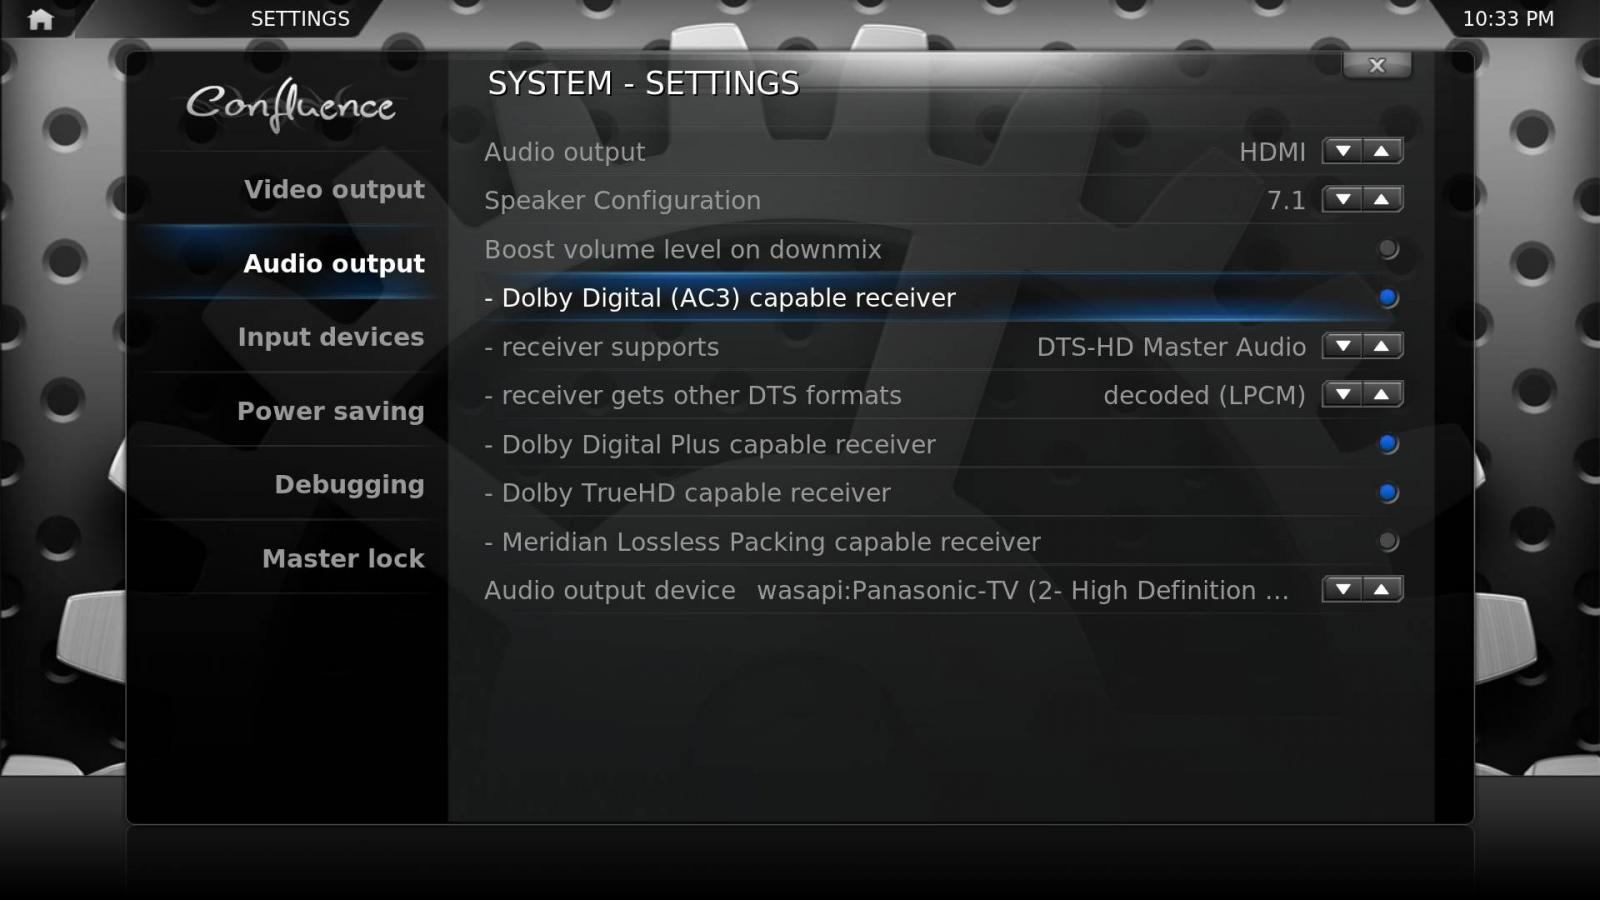Image resolution: width=1600 pixels, height=900 pixels.
Task: Click the Audio output up arrow
Action: (1382, 151)
